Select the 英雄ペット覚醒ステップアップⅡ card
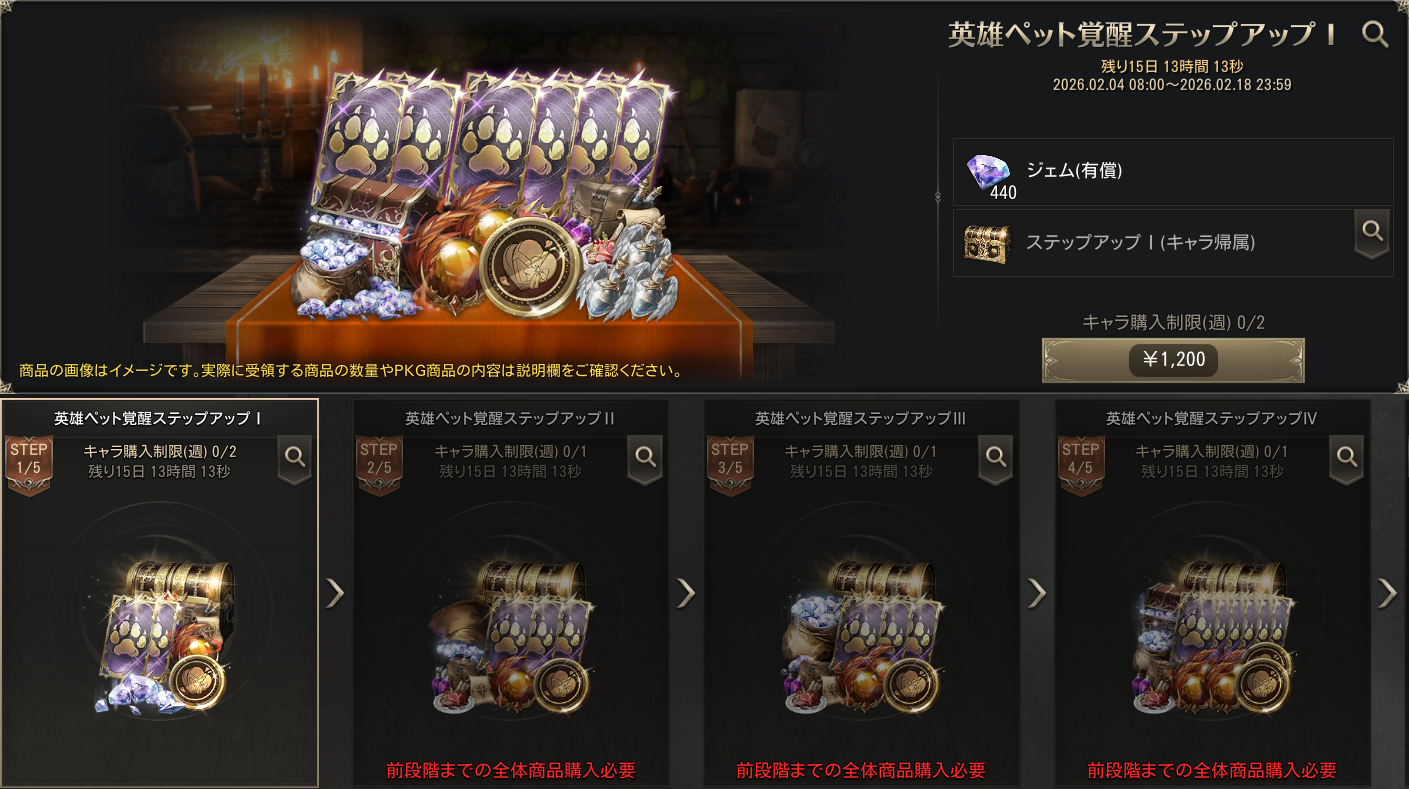Screen dimensions: 1409x789 510,593
